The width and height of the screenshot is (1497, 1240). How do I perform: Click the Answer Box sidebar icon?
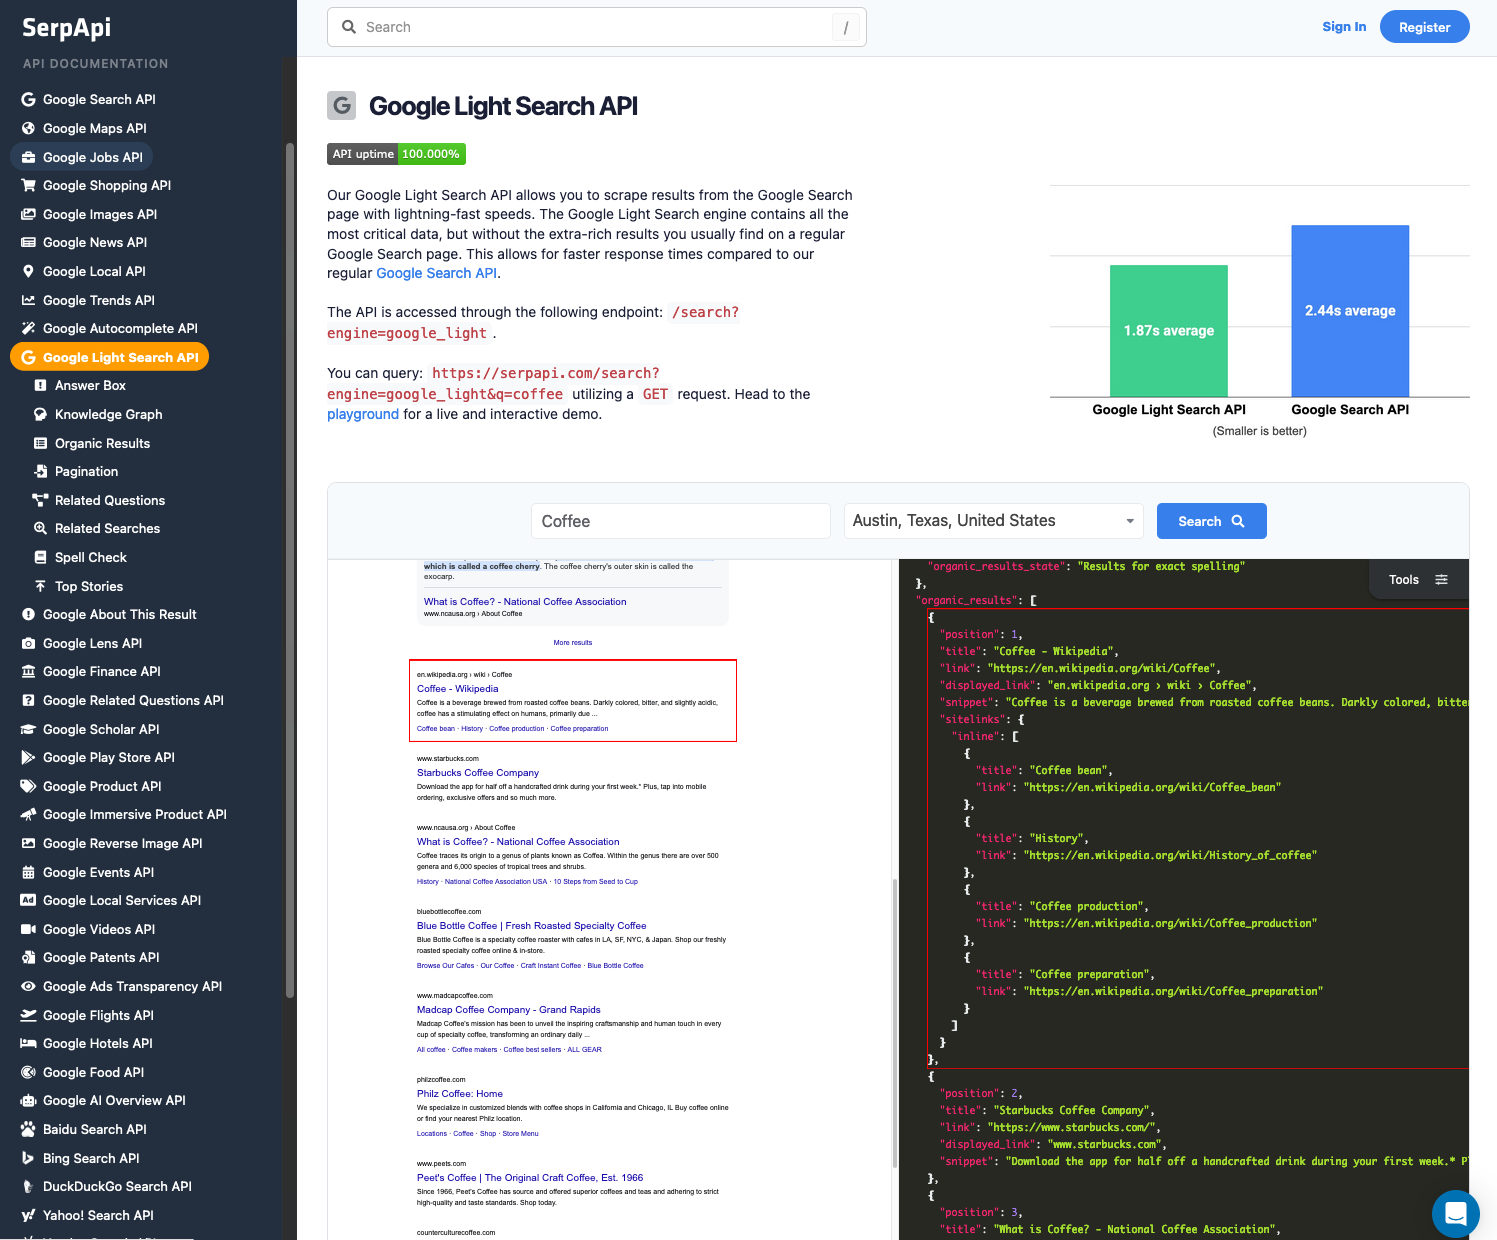40,385
